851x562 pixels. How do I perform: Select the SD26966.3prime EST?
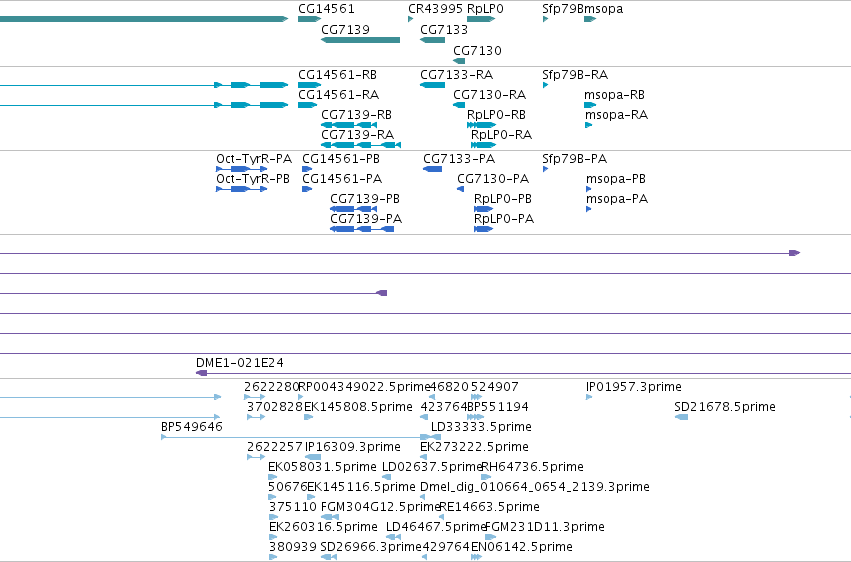coord(371,547)
